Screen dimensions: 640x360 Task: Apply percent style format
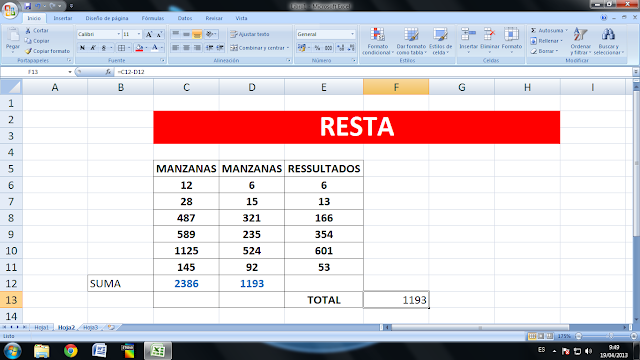317,48
